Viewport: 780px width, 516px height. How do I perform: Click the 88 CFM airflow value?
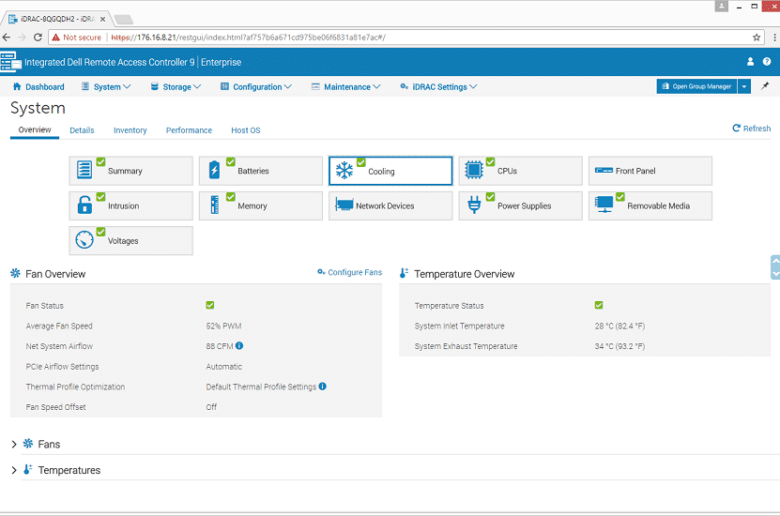(219, 346)
